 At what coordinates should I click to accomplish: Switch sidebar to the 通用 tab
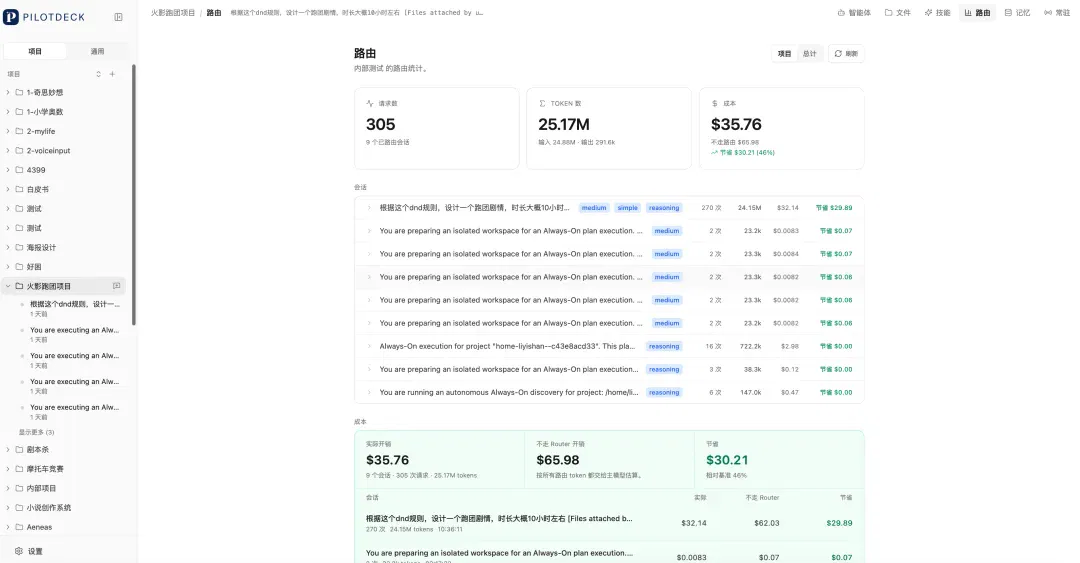coord(97,51)
